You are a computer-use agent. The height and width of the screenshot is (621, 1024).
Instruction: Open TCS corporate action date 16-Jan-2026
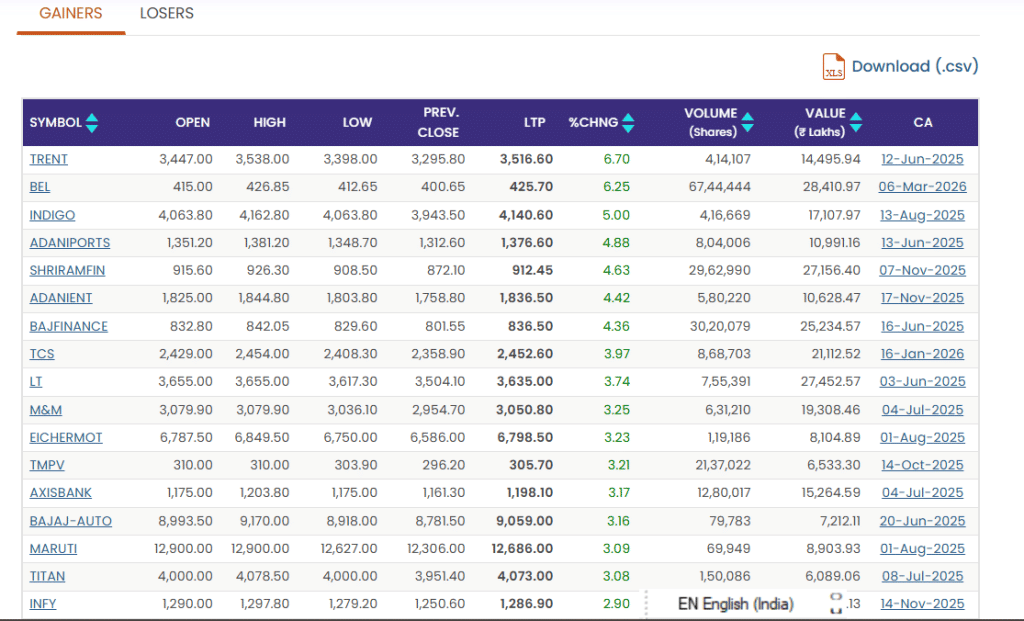point(922,354)
